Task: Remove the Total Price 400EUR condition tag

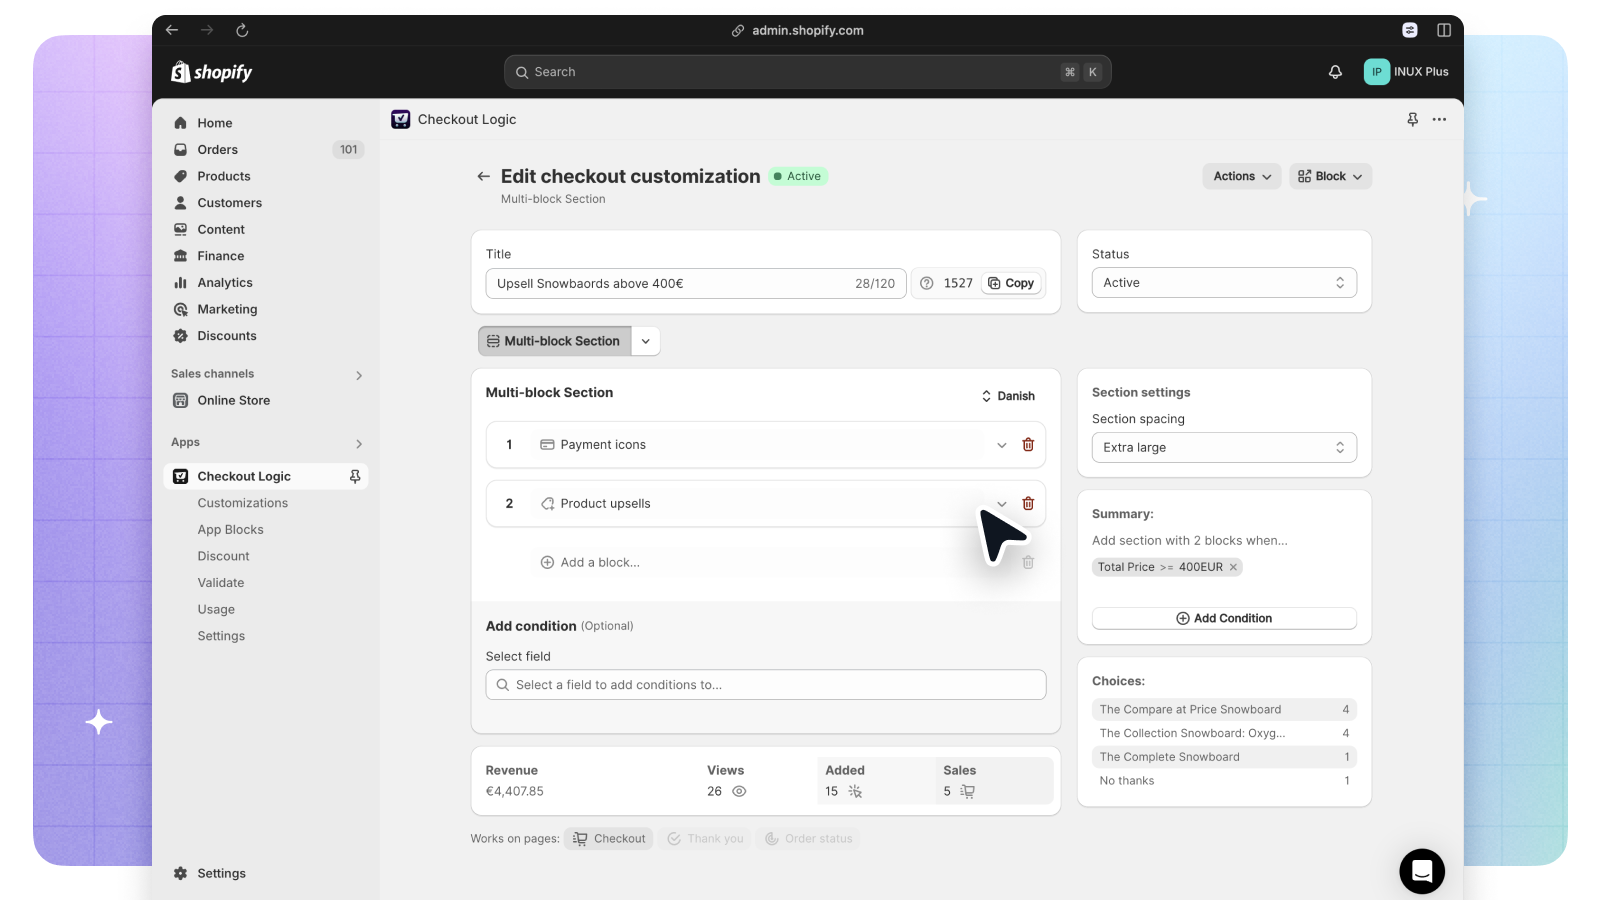Action: (x=1234, y=567)
